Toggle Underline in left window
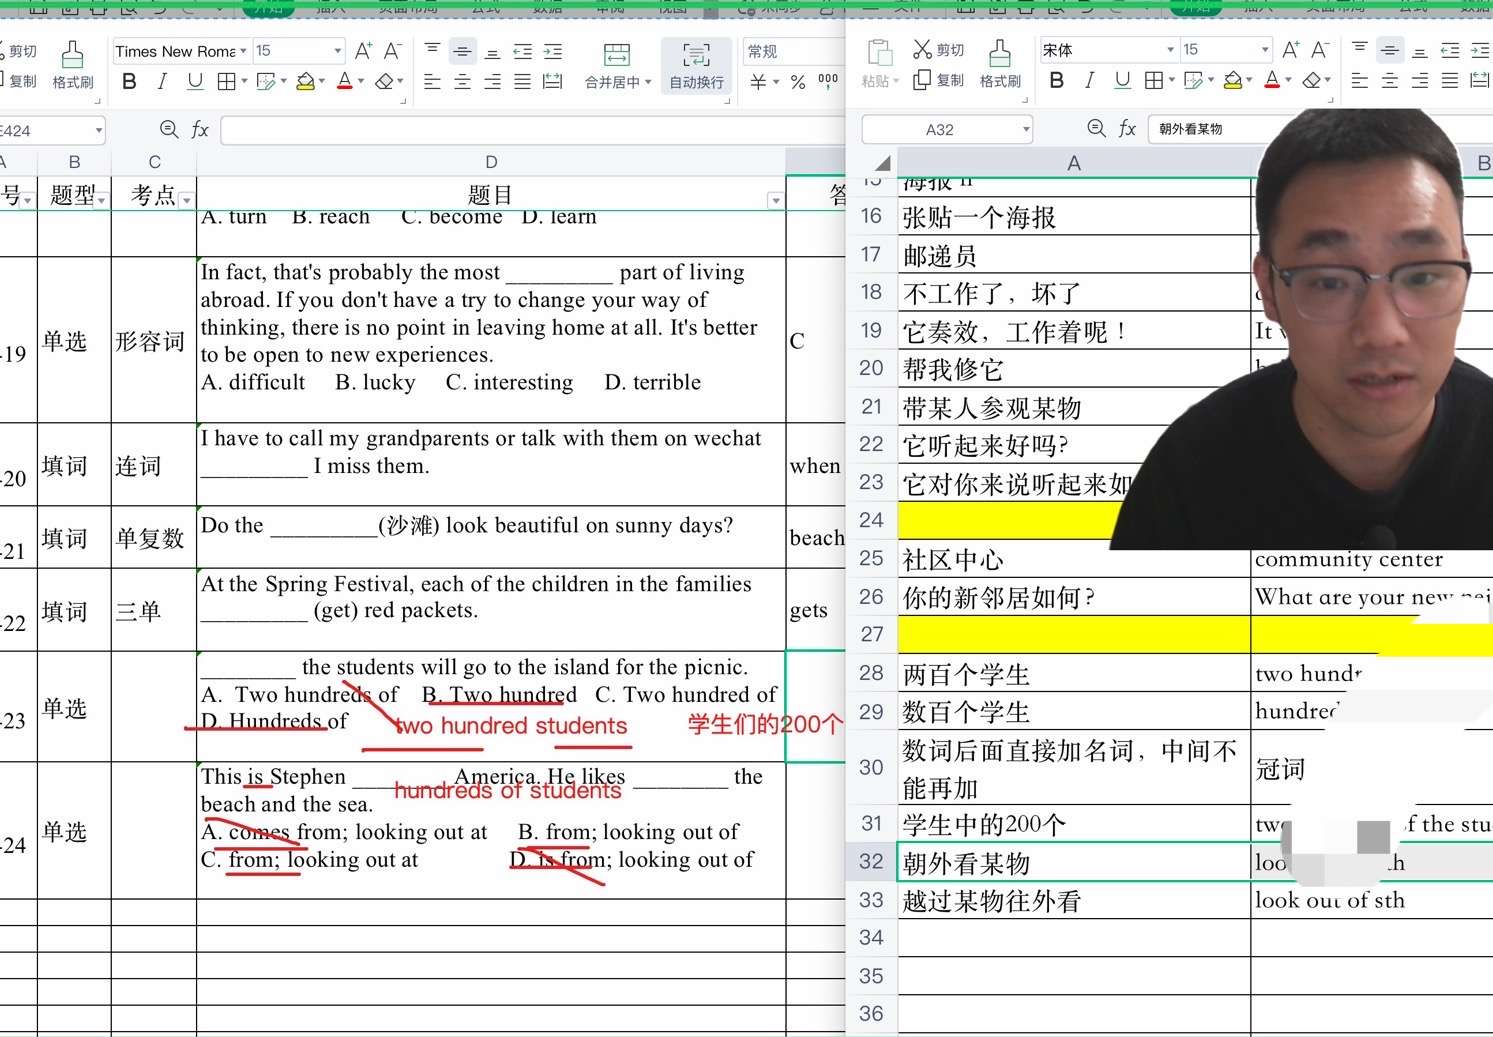This screenshot has width=1493, height=1037. 195,82
